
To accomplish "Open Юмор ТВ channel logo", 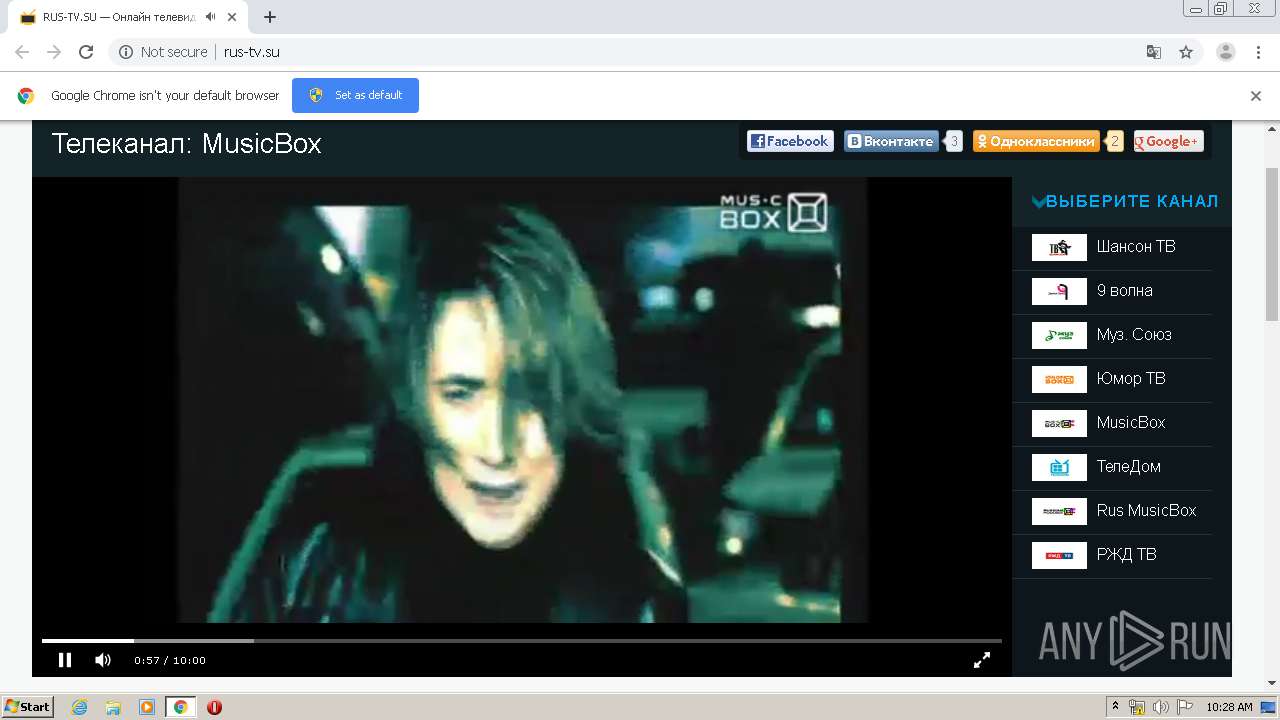I will [x=1059, y=379].
